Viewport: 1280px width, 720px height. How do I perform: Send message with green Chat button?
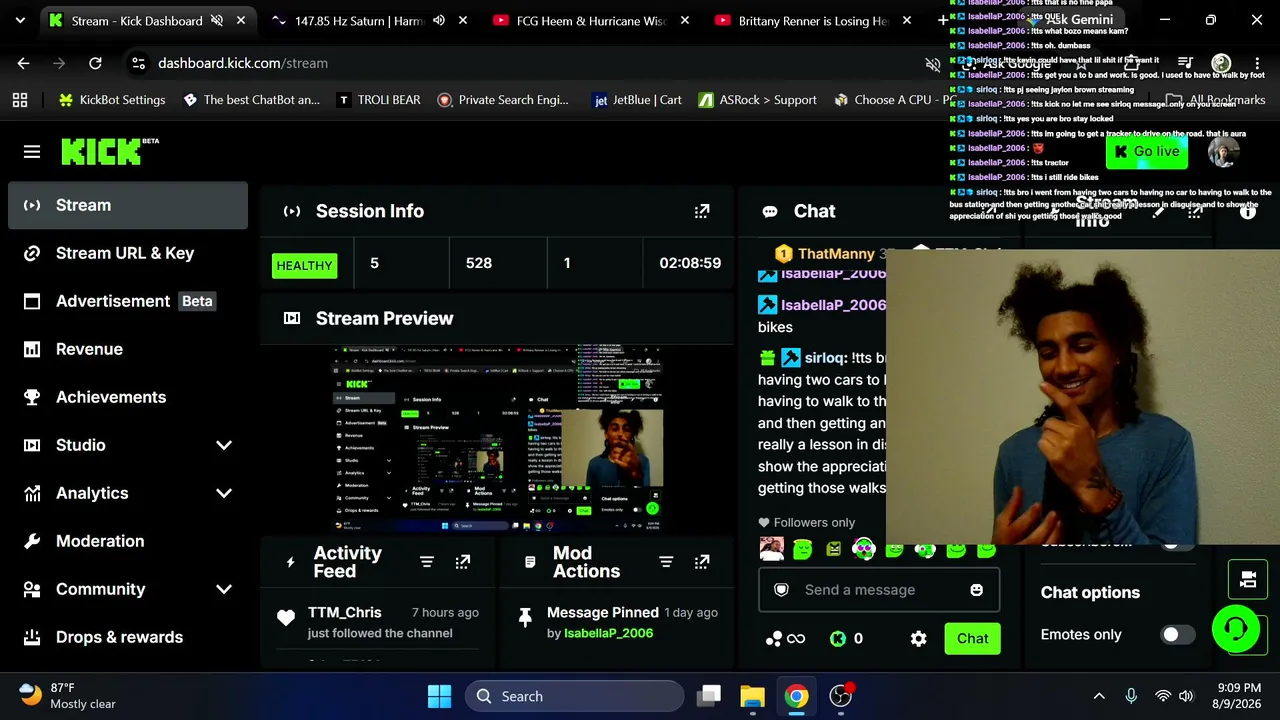pyautogui.click(x=972, y=638)
